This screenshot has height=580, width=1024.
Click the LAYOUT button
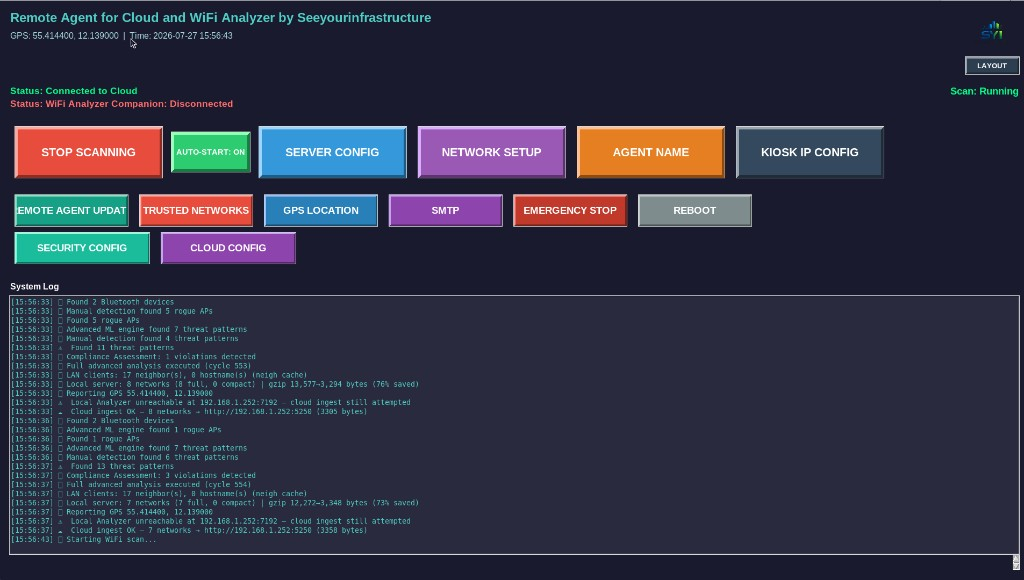coord(992,65)
